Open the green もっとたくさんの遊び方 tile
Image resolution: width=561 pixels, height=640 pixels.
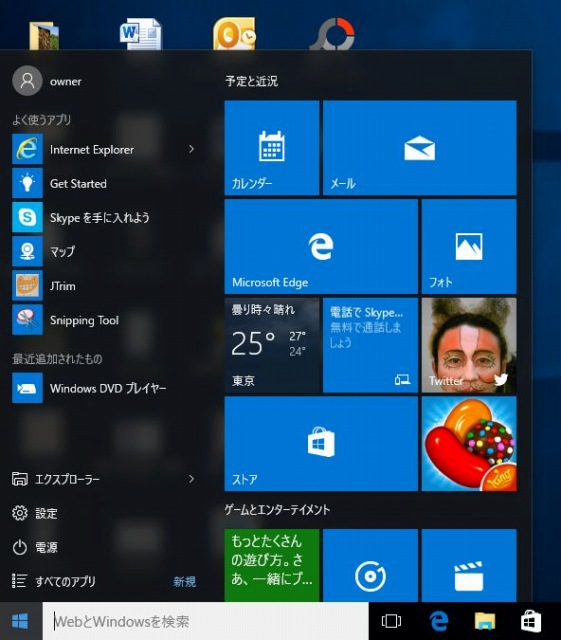point(272,565)
